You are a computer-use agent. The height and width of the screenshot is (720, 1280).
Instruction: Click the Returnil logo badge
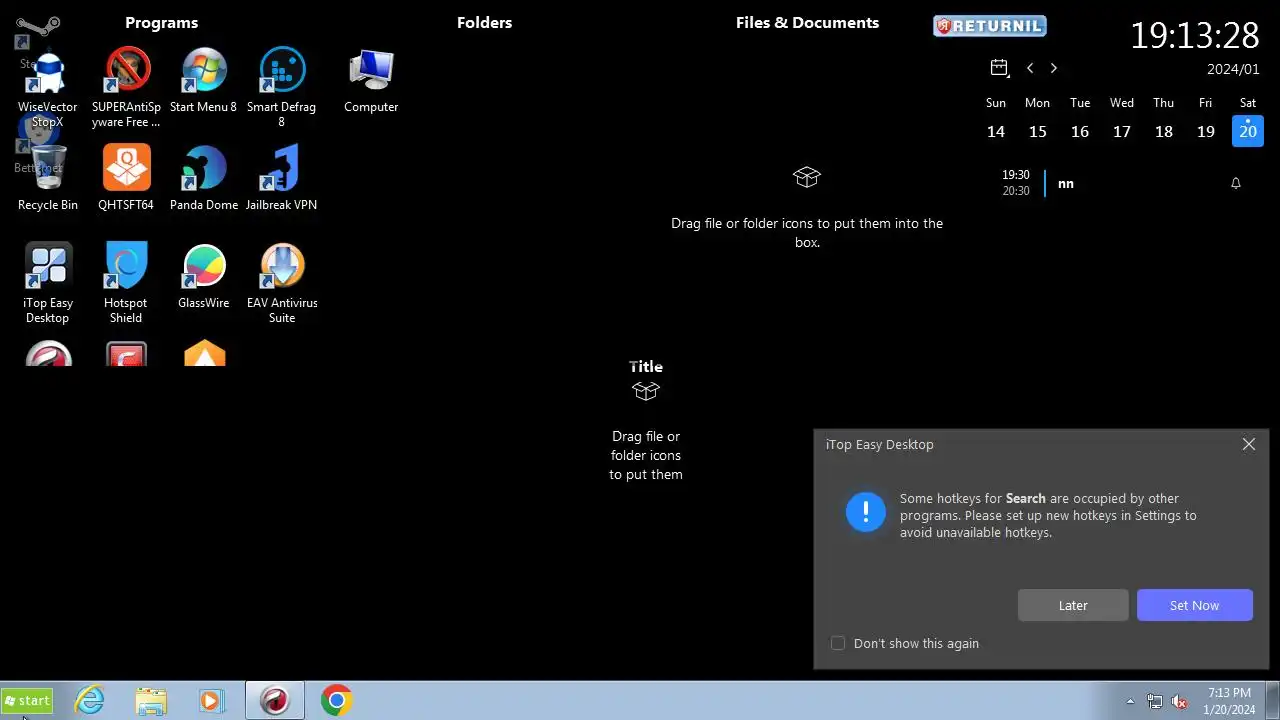(990, 25)
